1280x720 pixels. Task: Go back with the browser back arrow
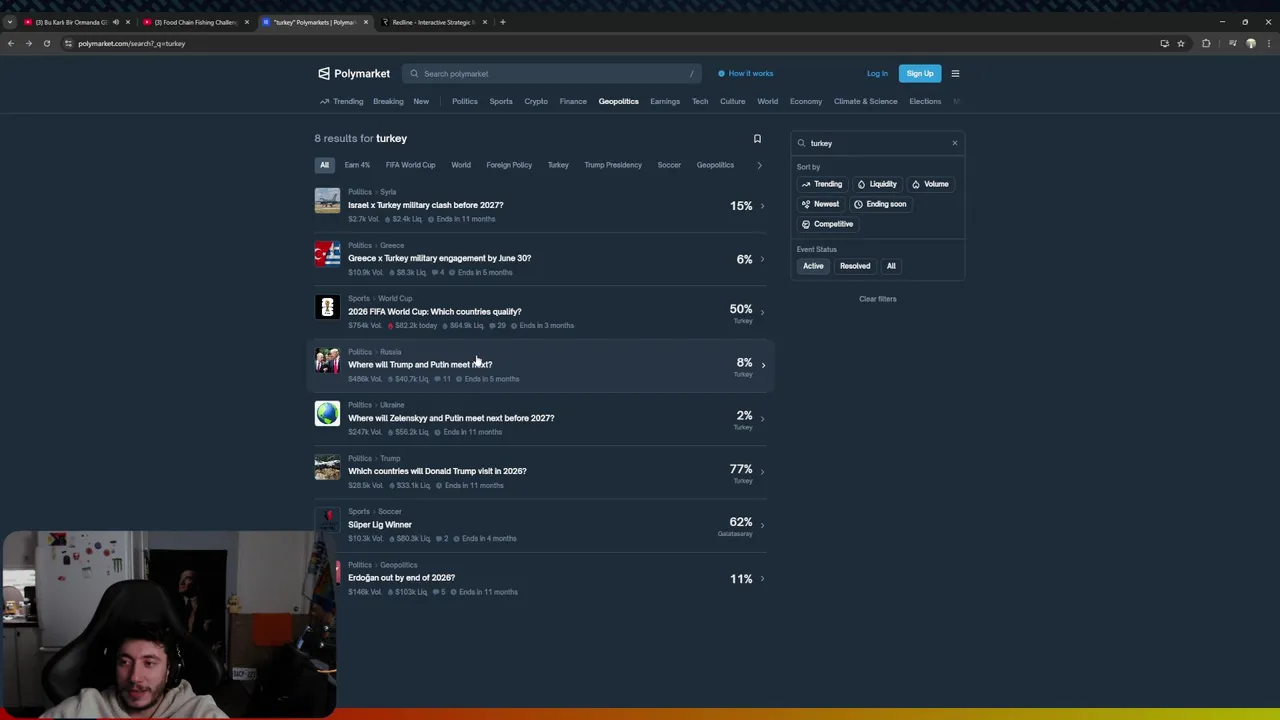point(11,43)
